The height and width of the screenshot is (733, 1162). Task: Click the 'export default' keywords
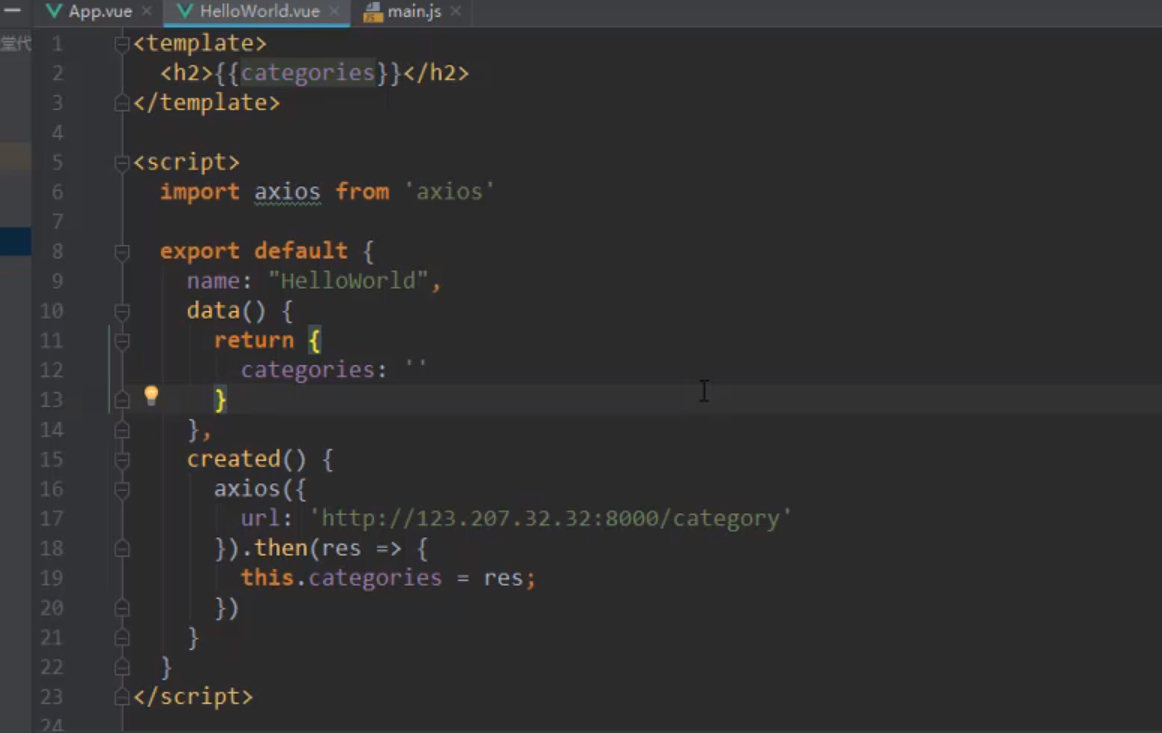(x=253, y=251)
